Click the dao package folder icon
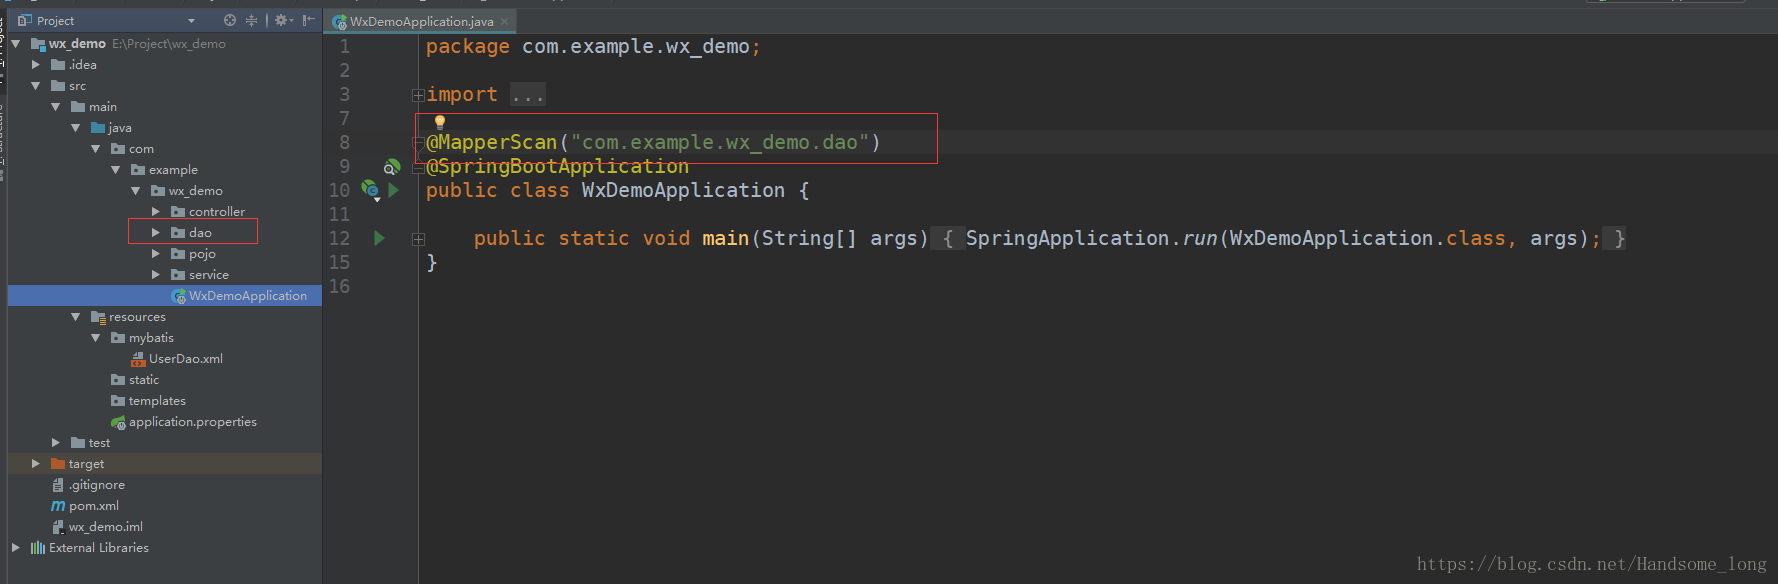Viewport: 1778px width, 584px height. (x=178, y=233)
